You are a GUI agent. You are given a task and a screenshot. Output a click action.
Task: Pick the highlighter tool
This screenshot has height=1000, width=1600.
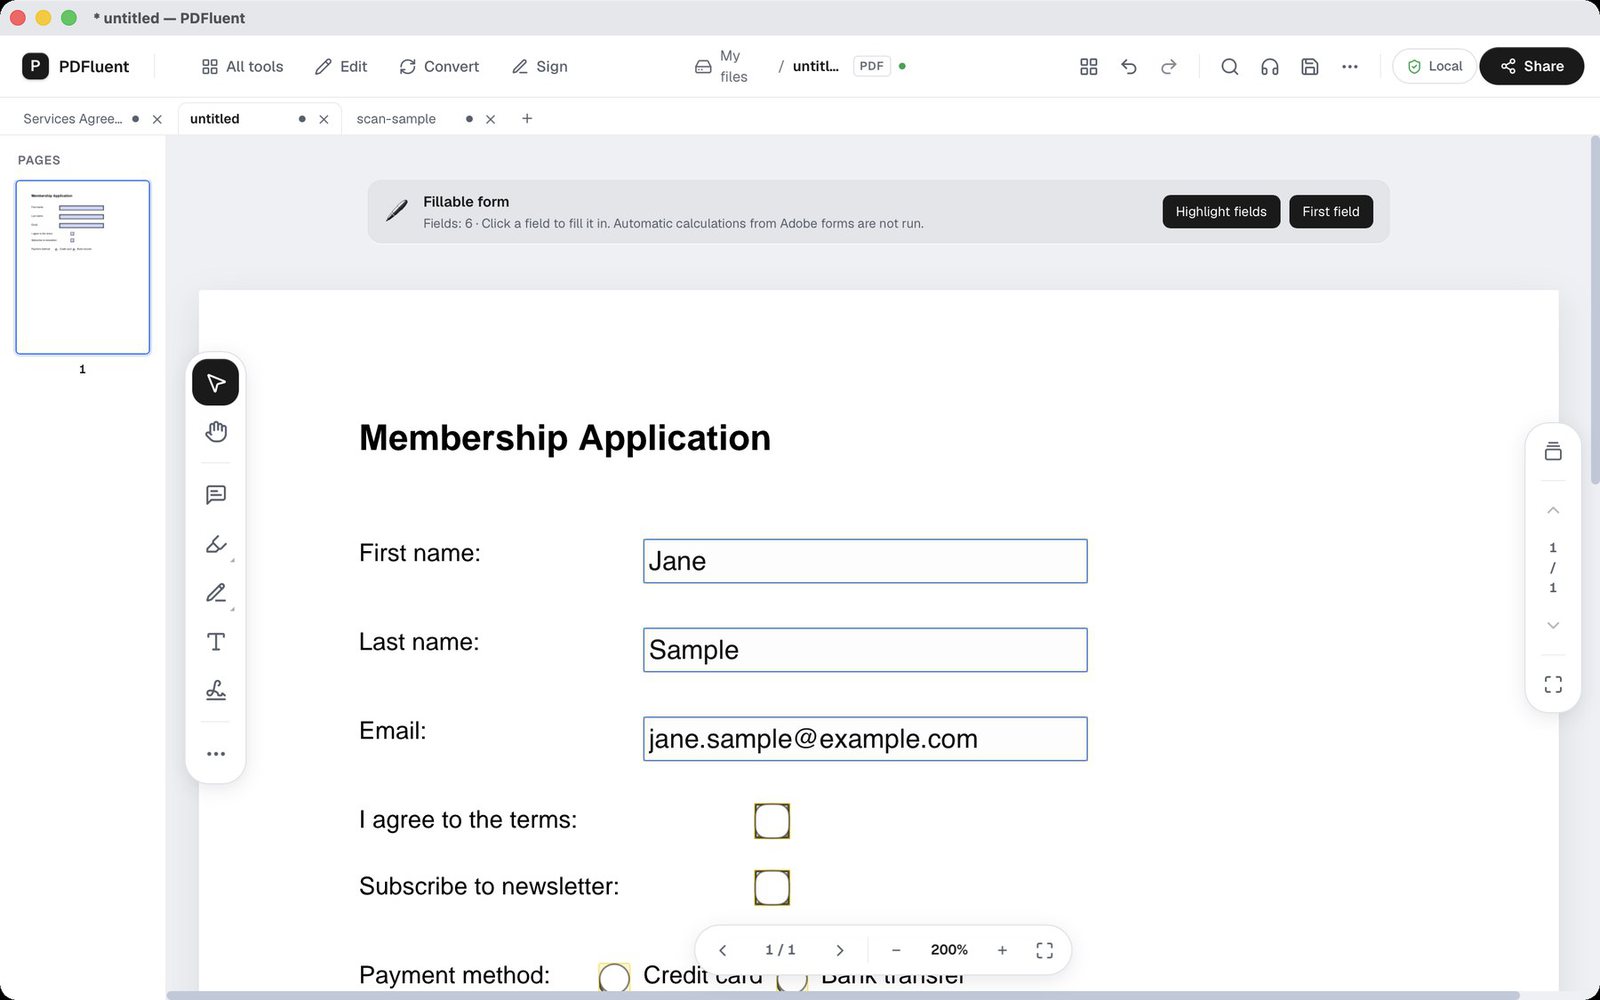pos(215,544)
